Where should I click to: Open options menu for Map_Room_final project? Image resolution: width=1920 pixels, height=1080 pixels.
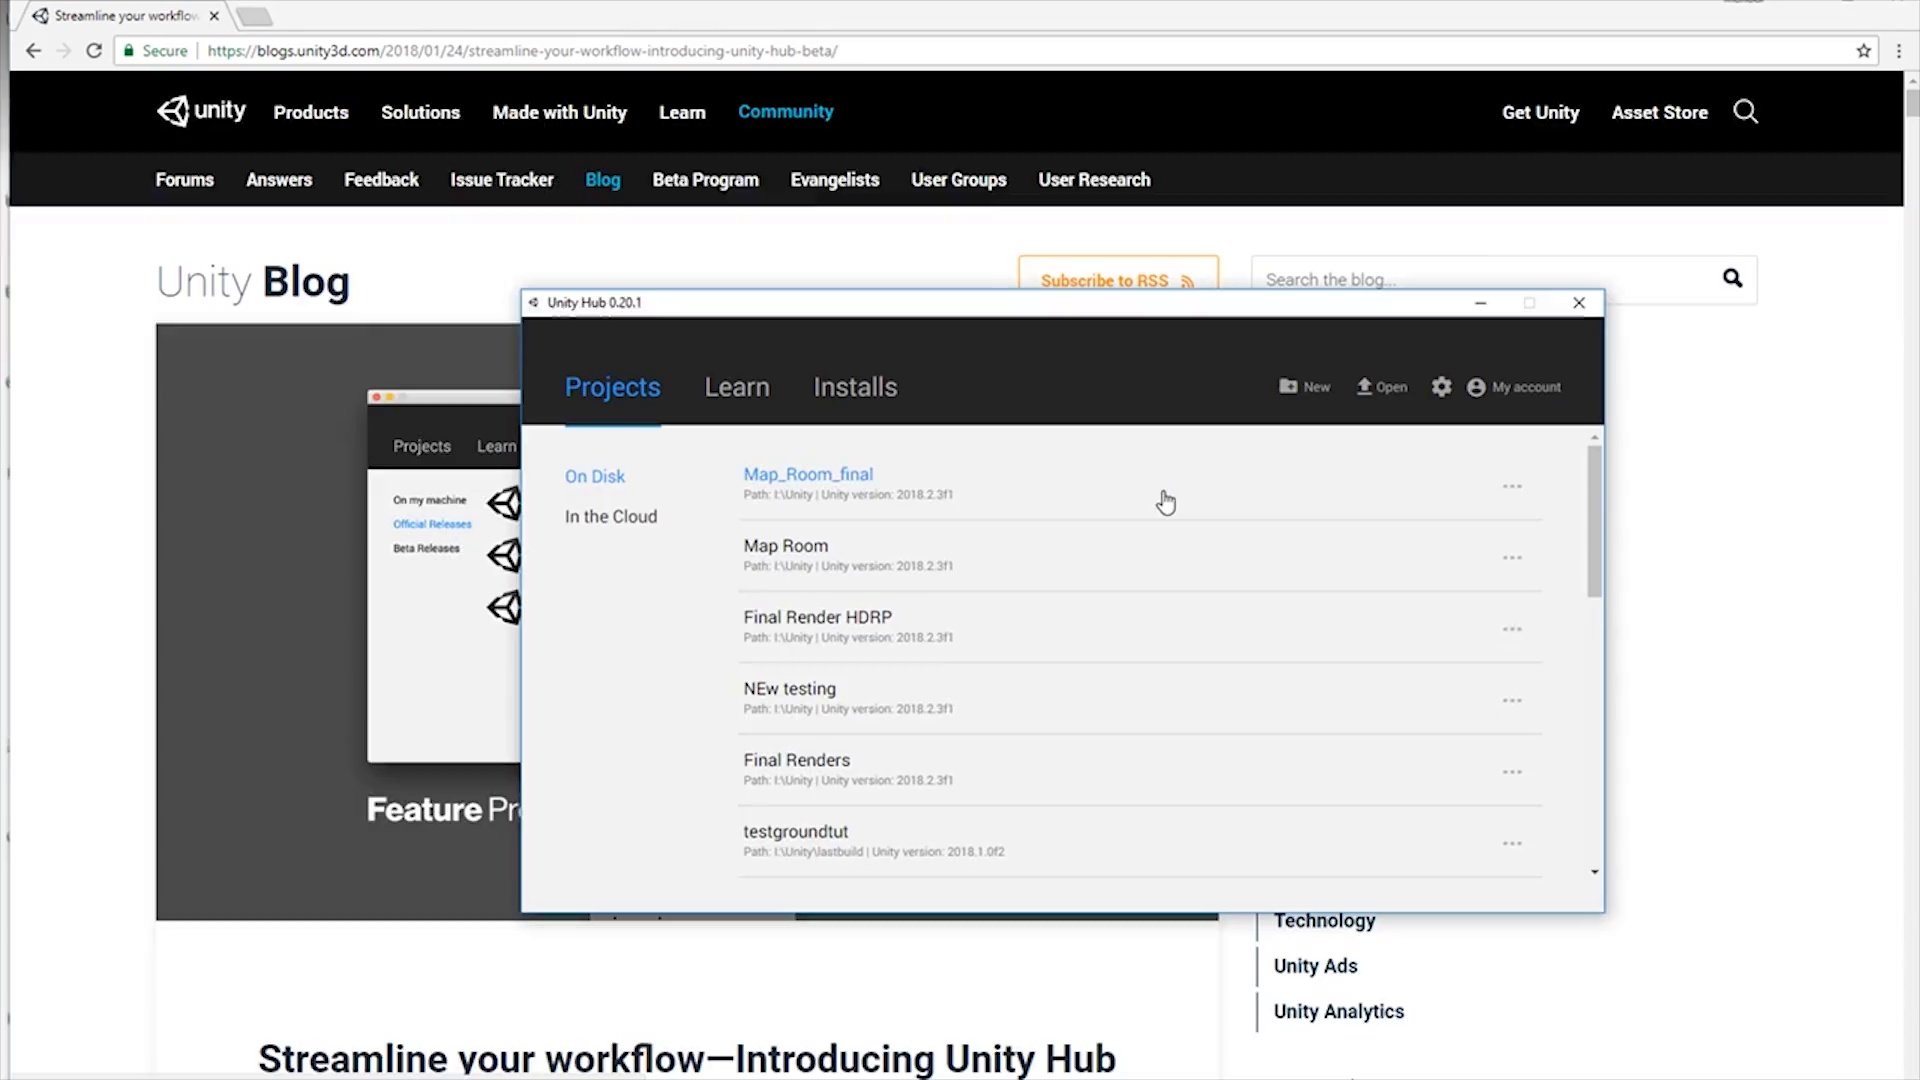pos(1512,486)
